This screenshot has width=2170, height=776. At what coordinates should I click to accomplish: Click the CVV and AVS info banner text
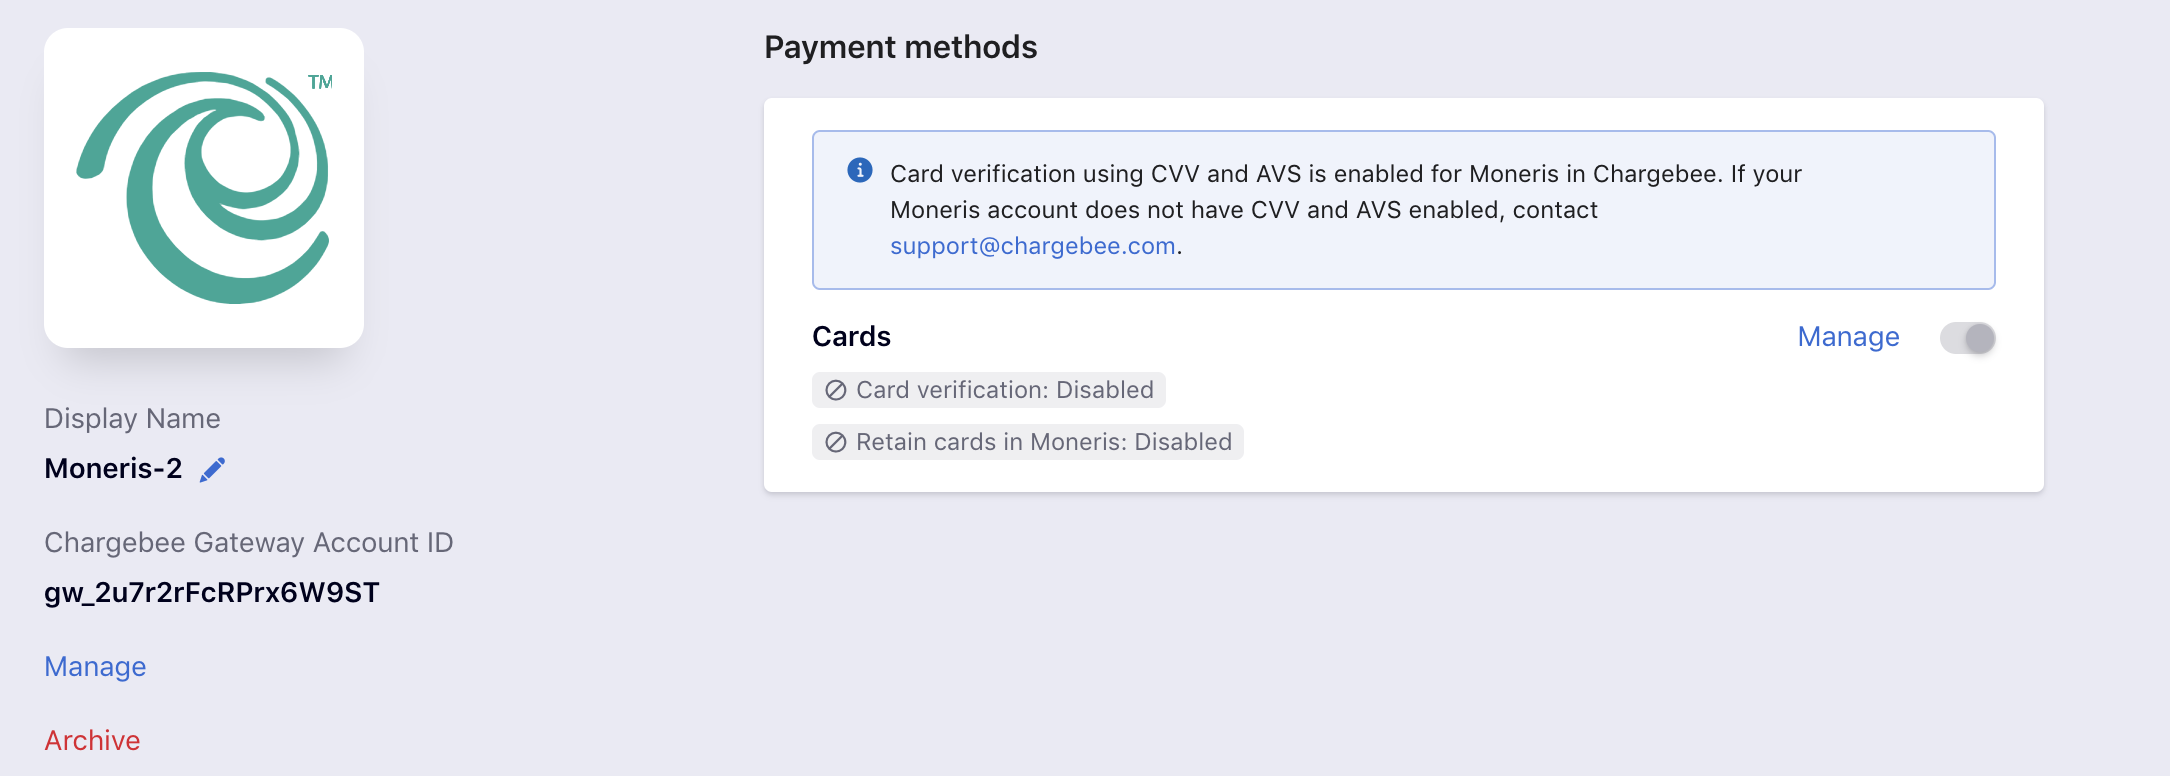click(1346, 210)
